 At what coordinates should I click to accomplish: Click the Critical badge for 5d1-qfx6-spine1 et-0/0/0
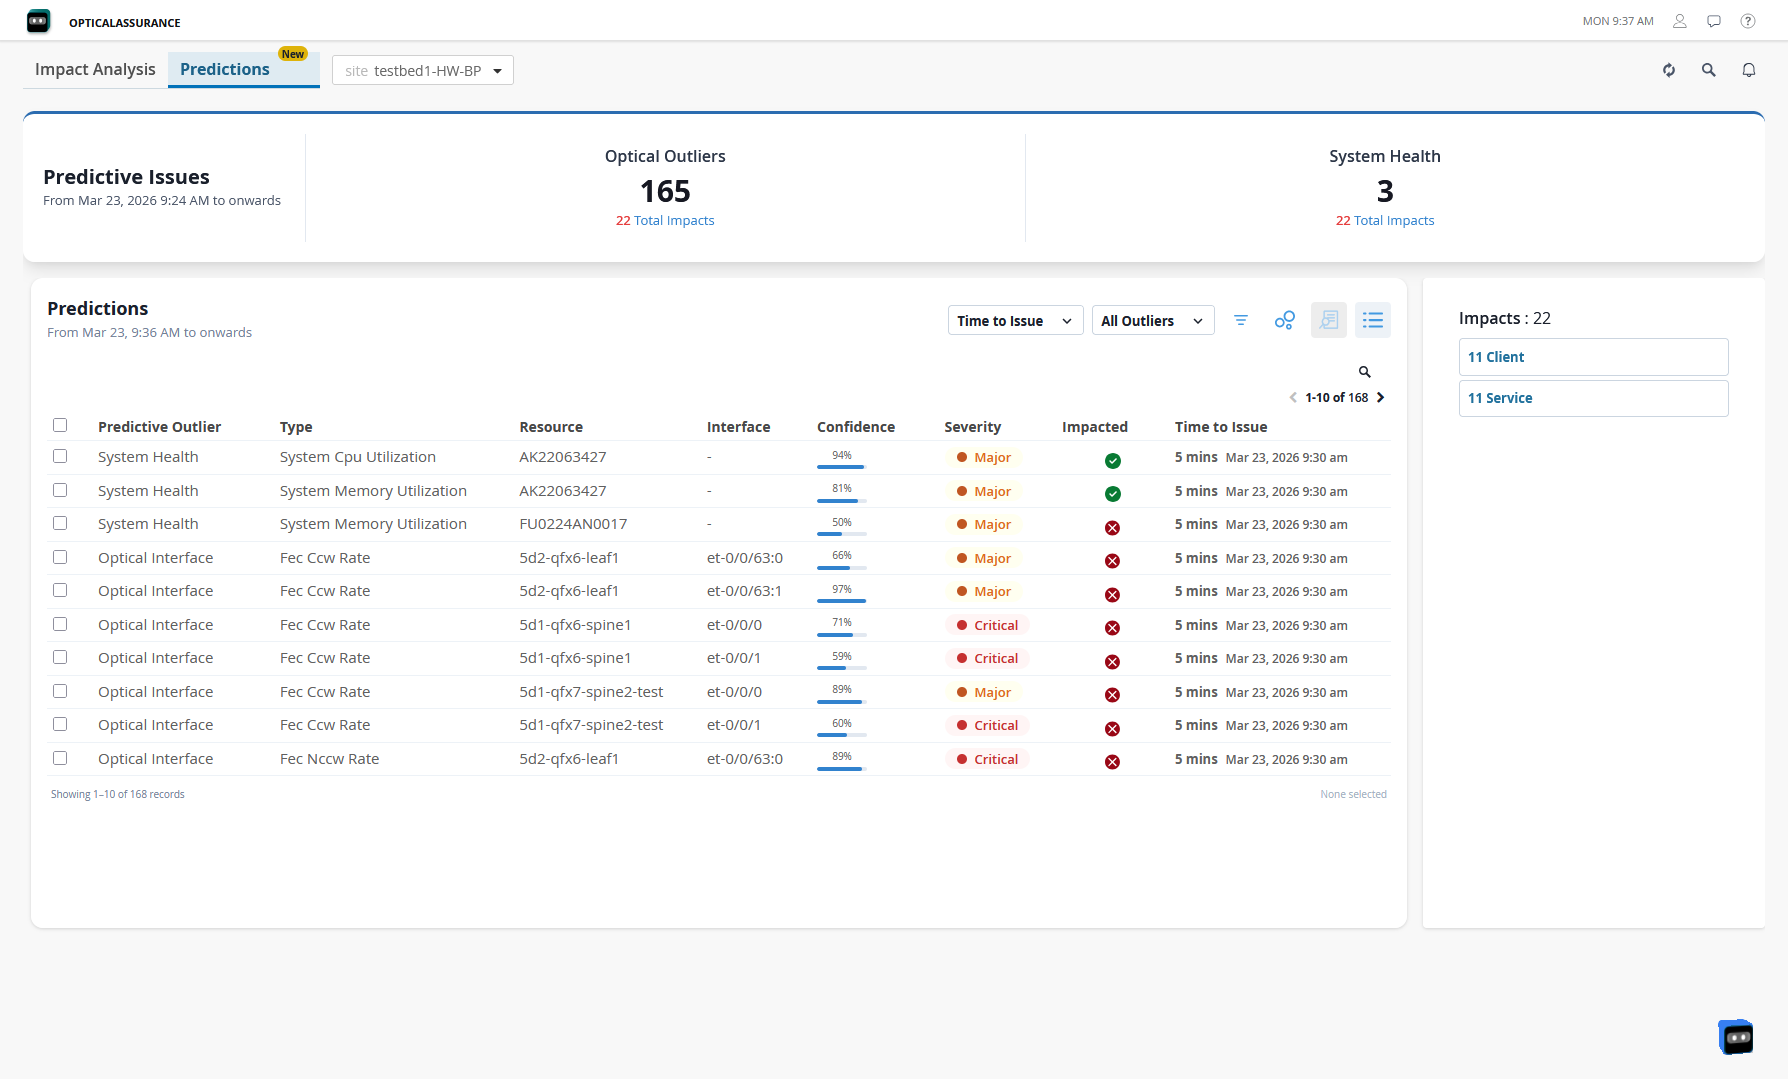987,625
